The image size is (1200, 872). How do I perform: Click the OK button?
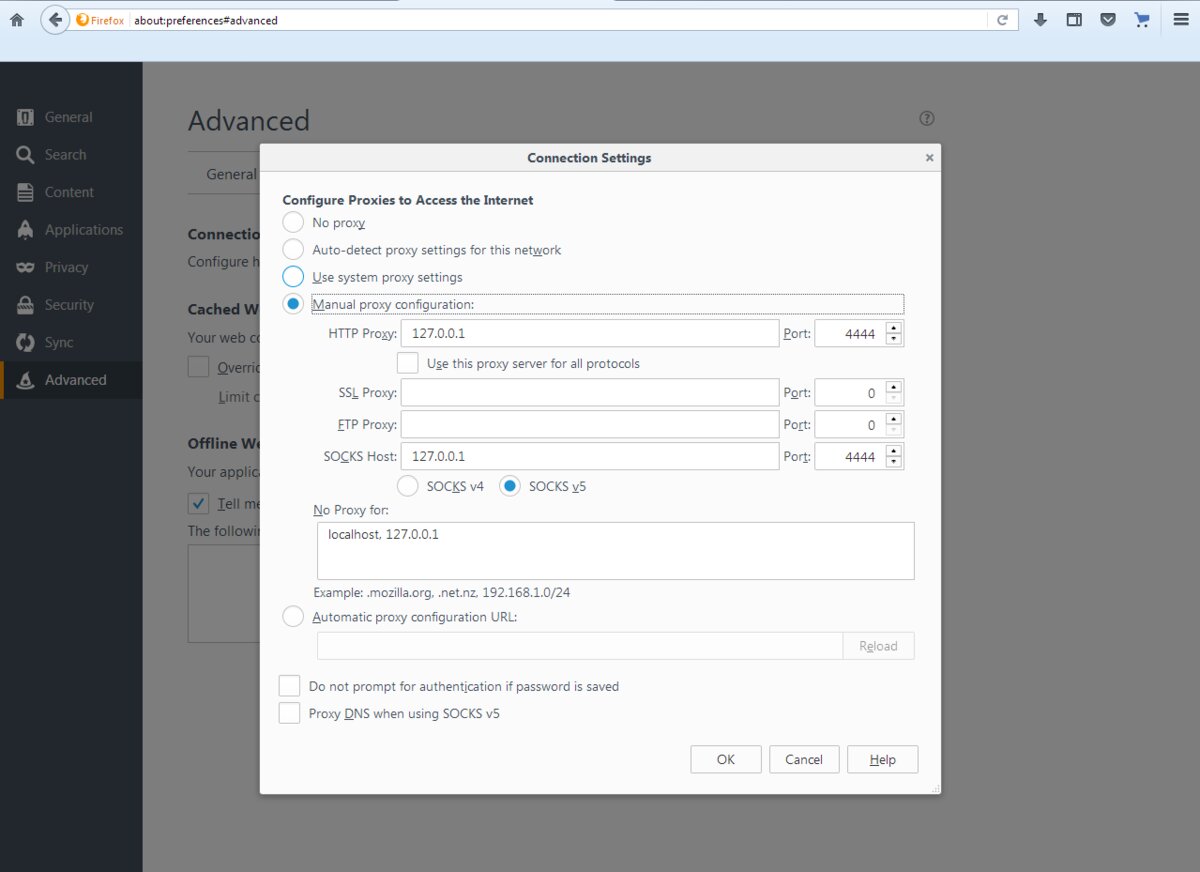tap(725, 759)
